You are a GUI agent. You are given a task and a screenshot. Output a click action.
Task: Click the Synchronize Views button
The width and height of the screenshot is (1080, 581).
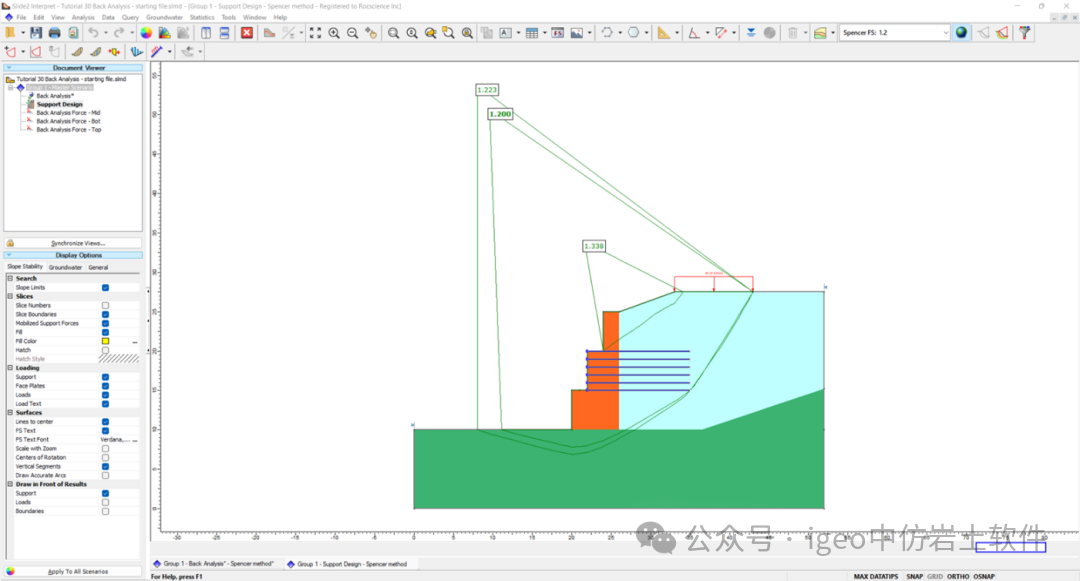point(78,243)
